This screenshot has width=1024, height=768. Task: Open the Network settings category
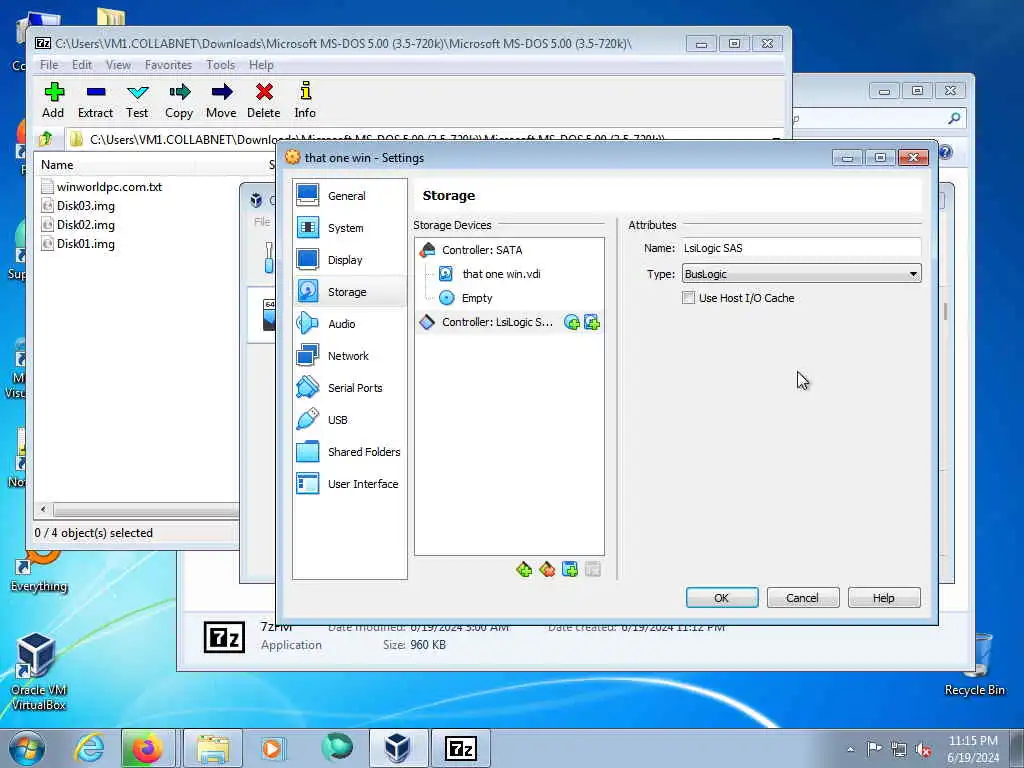(x=349, y=356)
